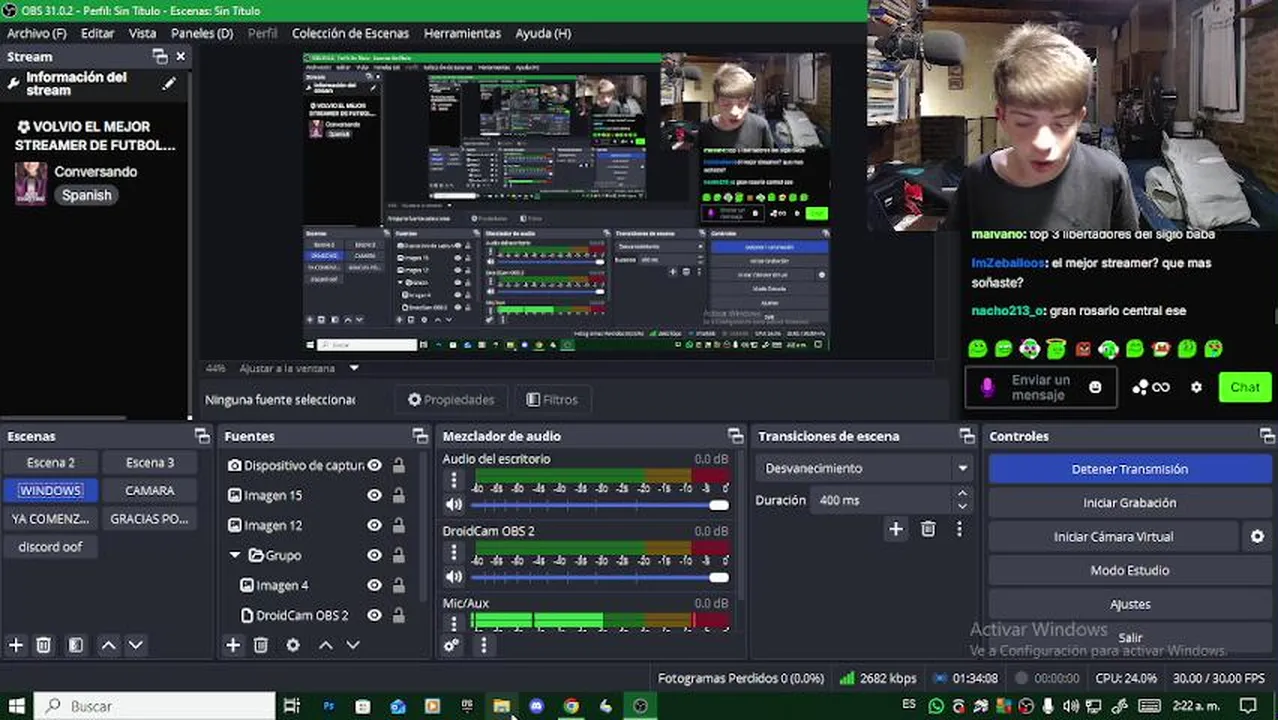Add a scene transition with plus
Image resolution: width=1278 pixels, height=720 pixels.
pos(896,529)
